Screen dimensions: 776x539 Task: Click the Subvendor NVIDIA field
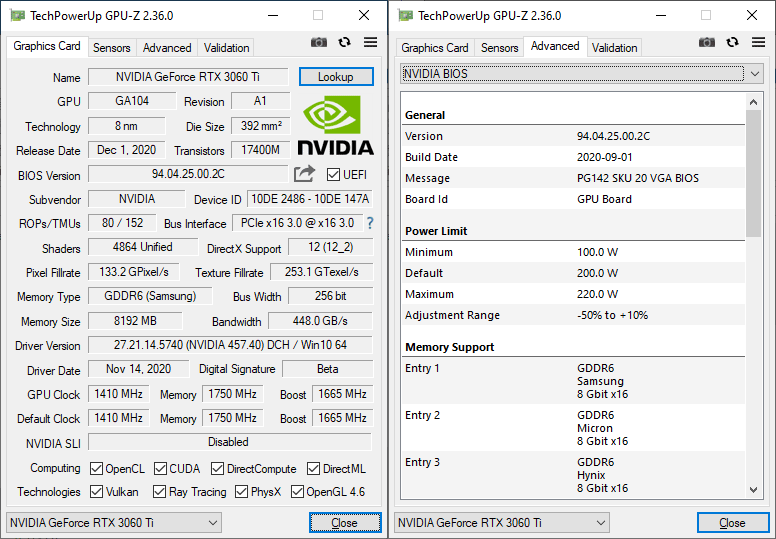137,199
